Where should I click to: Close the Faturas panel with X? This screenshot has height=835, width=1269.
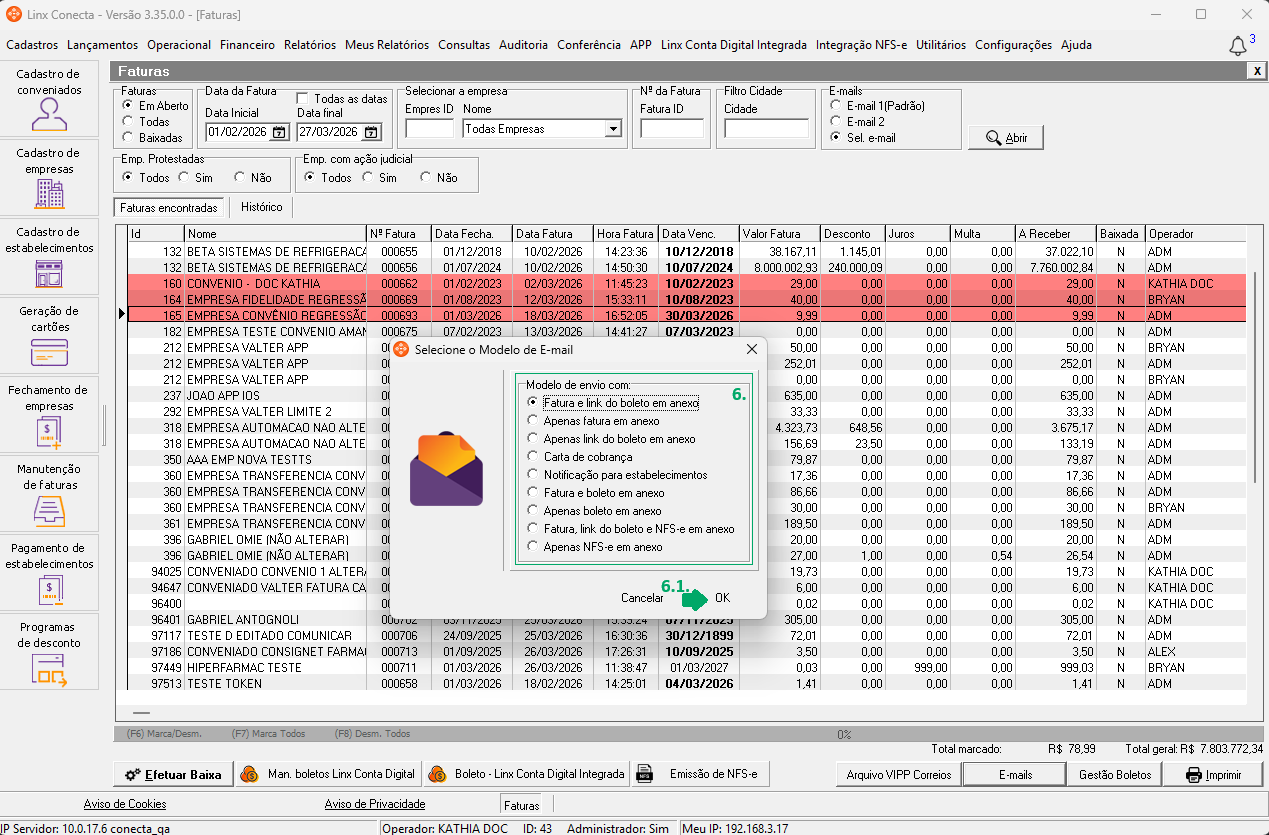pyautogui.click(x=1256, y=71)
